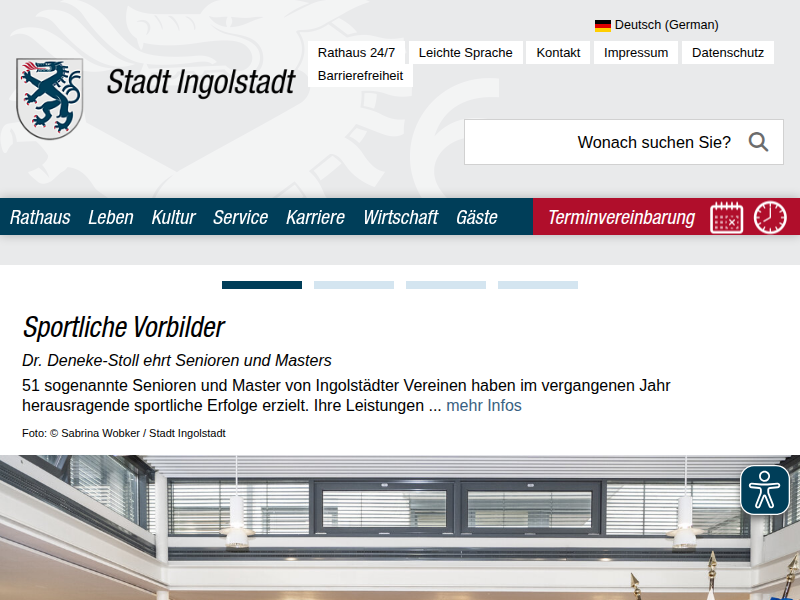The image size is (800, 600).
Task: Open the Leichte Sprache link
Action: click(465, 53)
